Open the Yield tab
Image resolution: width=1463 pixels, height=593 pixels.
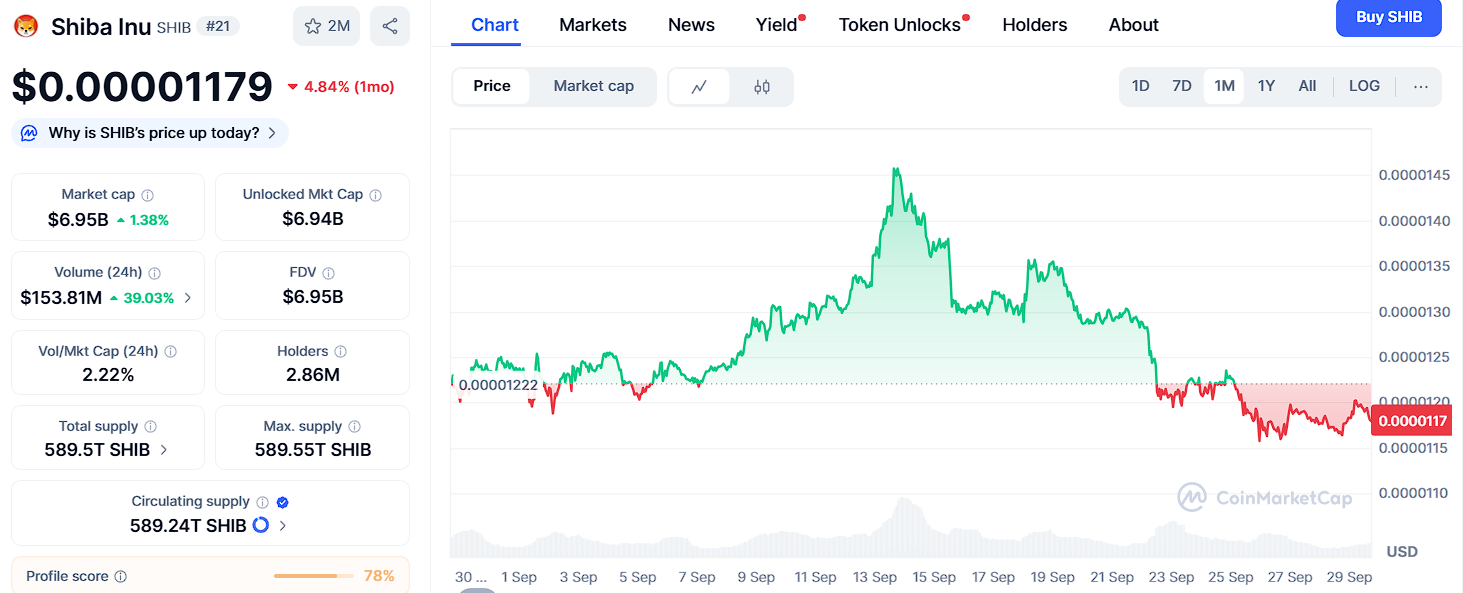coord(777,25)
